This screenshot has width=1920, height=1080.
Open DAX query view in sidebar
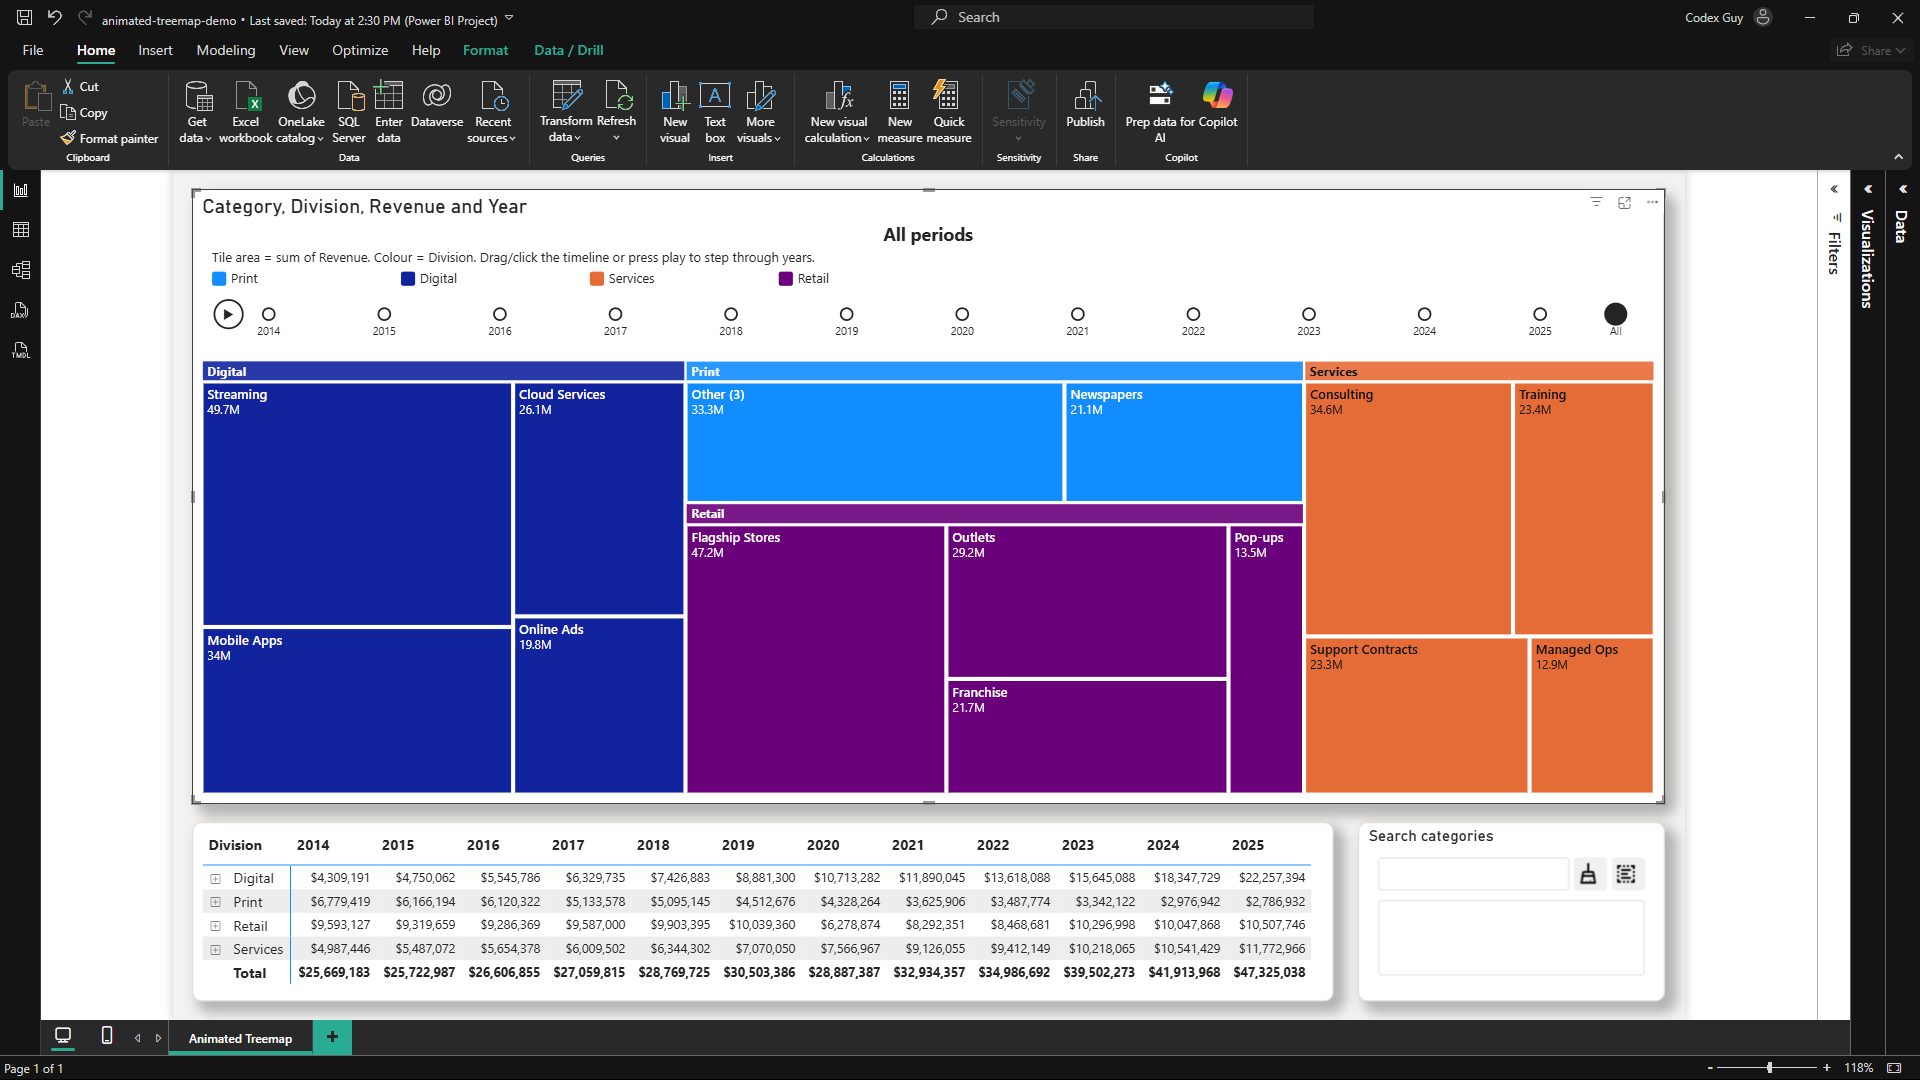click(21, 310)
